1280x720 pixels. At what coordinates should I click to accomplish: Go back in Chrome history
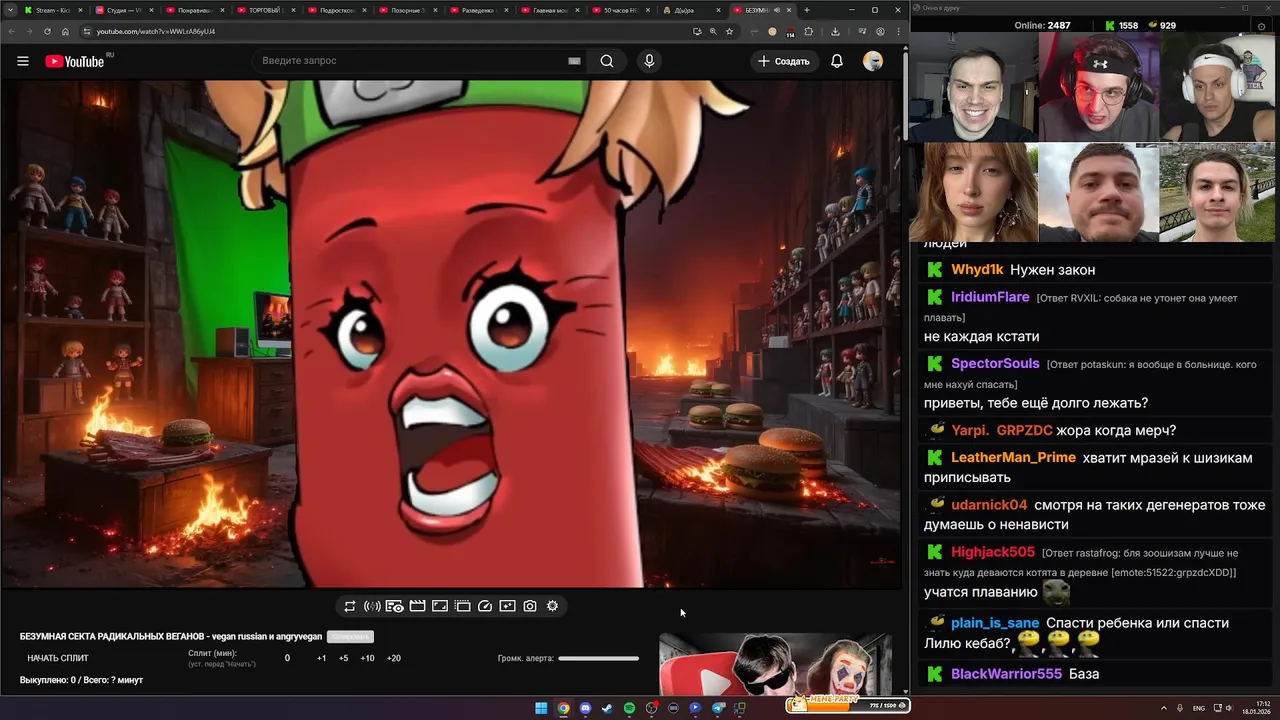(x=11, y=31)
